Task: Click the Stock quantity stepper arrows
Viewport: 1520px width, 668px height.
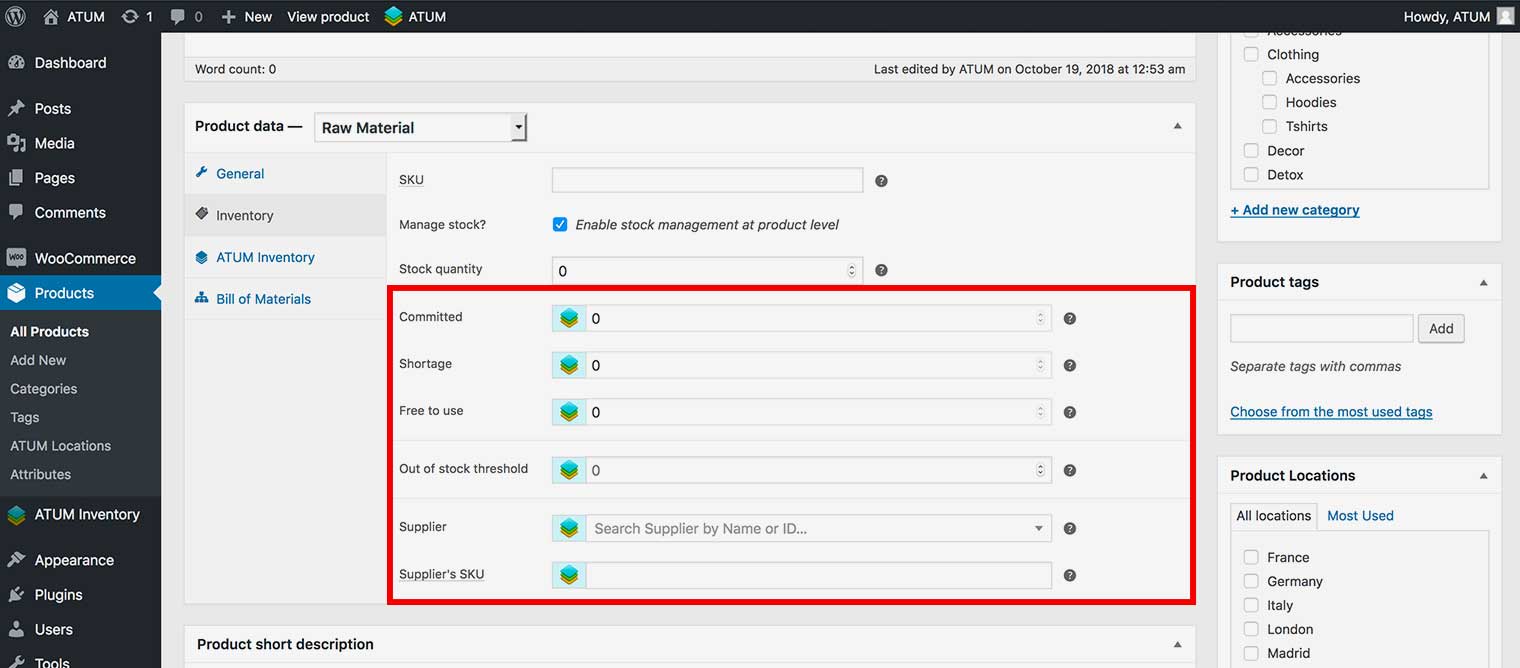Action: point(852,270)
